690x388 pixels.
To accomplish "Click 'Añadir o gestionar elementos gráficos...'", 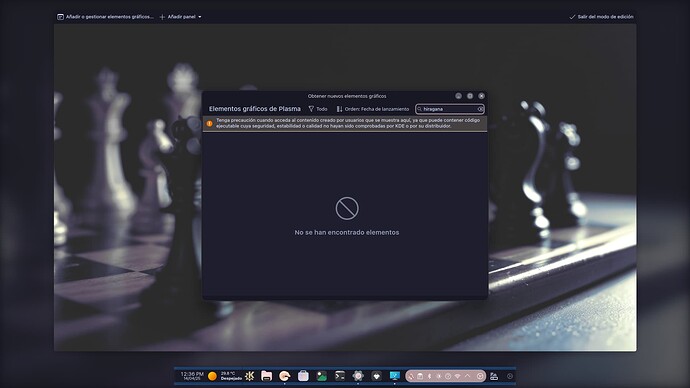I will [x=105, y=17].
